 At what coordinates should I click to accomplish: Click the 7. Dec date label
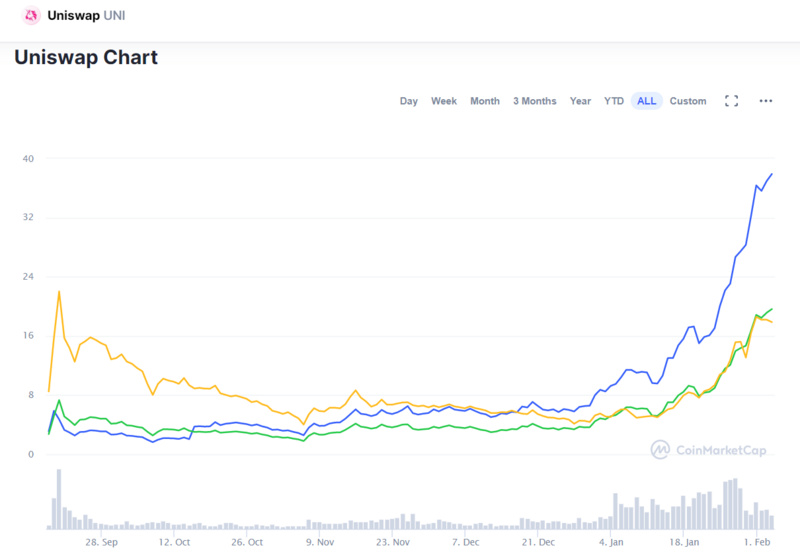click(465, 542)
